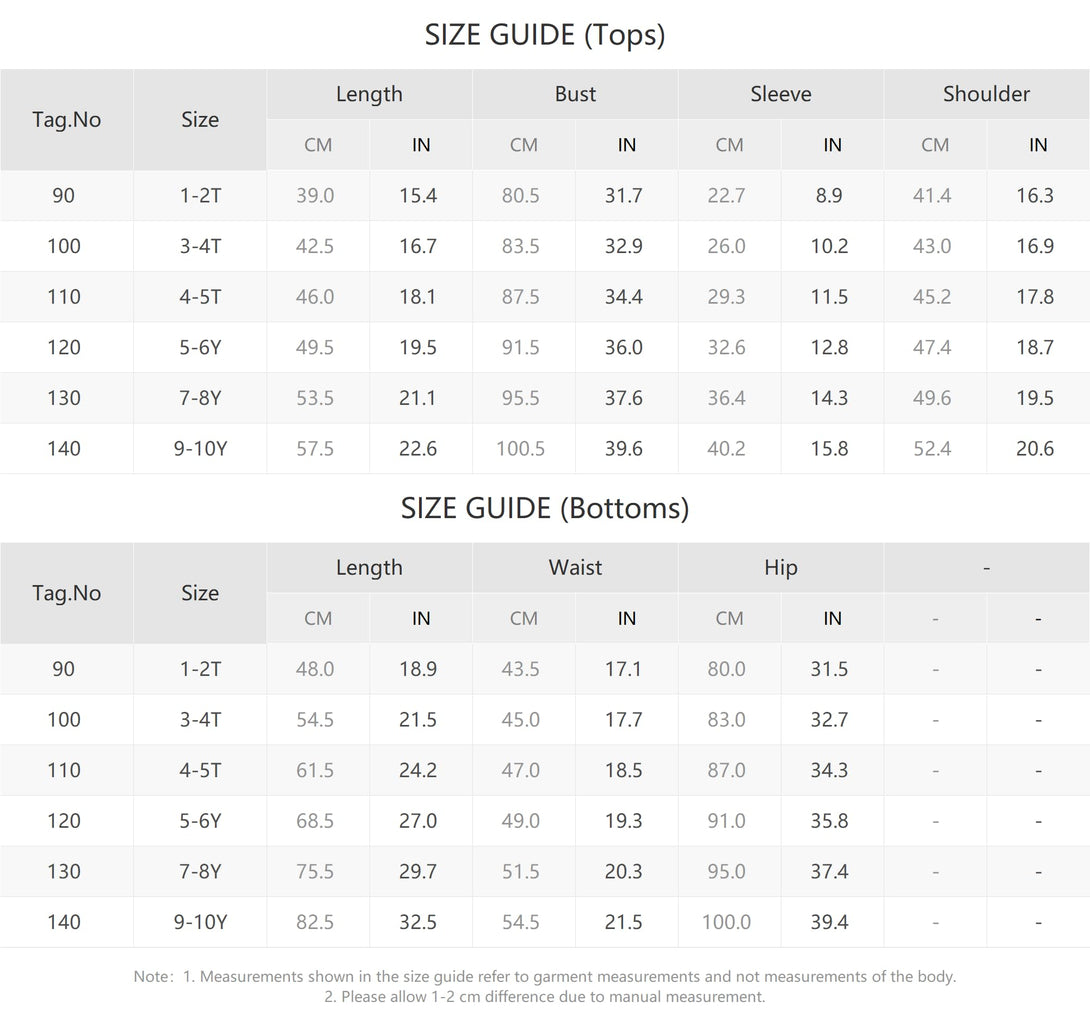
Task: Click tag number 130 in Bottoms table
Action: [64, 871]
